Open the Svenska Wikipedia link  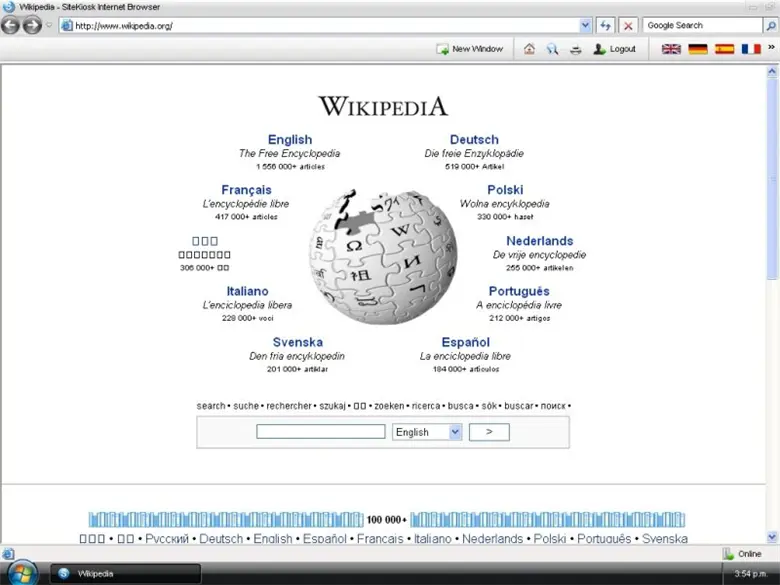[x=297, y=342]
